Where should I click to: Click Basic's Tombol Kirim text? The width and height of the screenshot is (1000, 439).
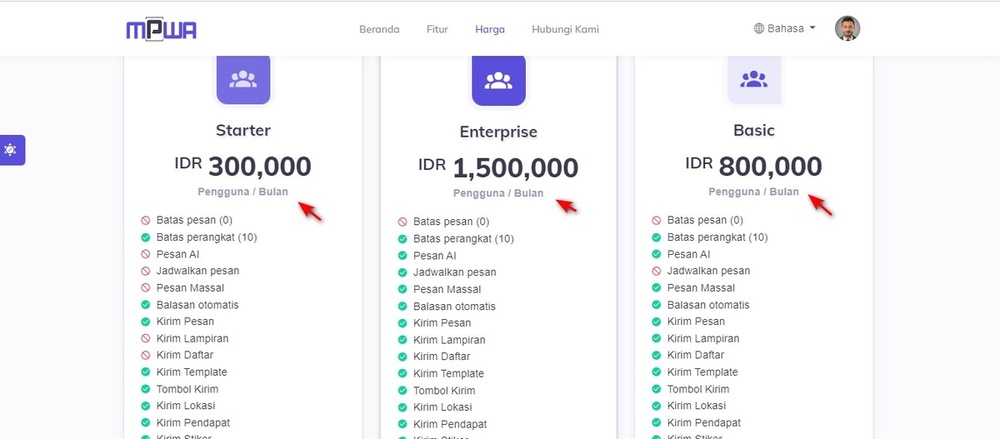(698, 389)
